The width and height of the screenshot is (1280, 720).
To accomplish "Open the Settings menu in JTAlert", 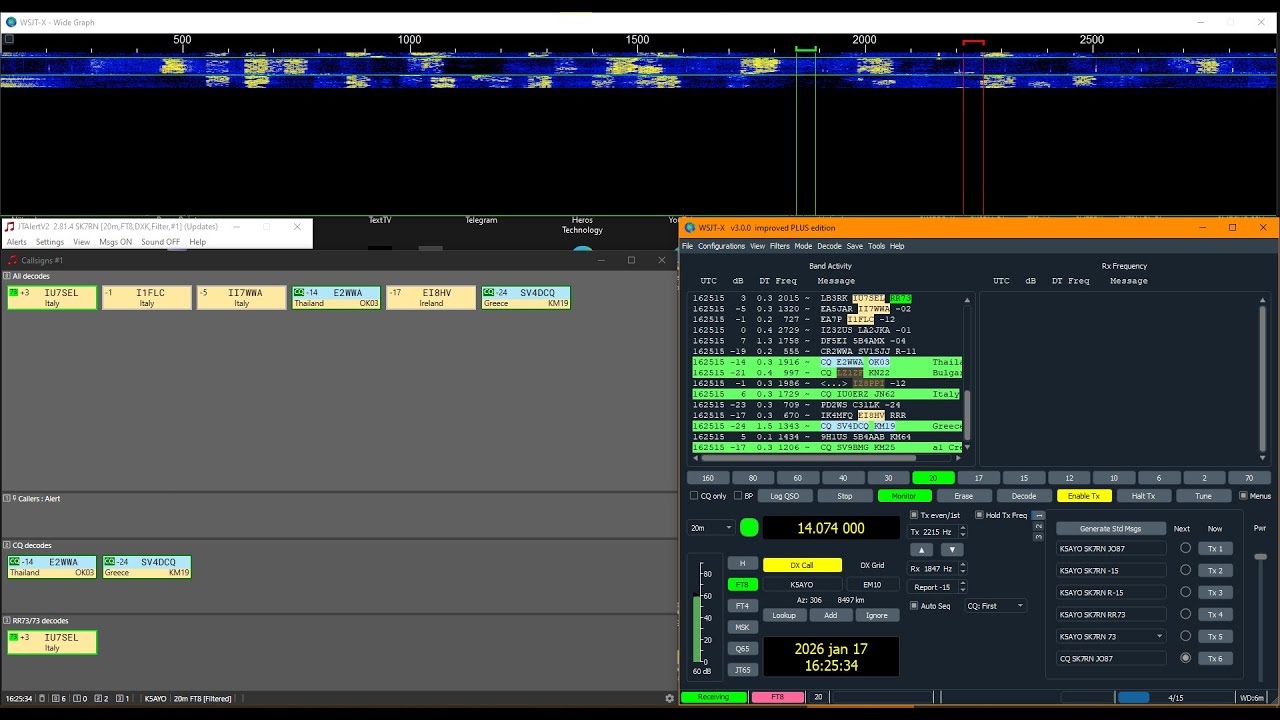I will pyautogui.click(x=50, y=242).
